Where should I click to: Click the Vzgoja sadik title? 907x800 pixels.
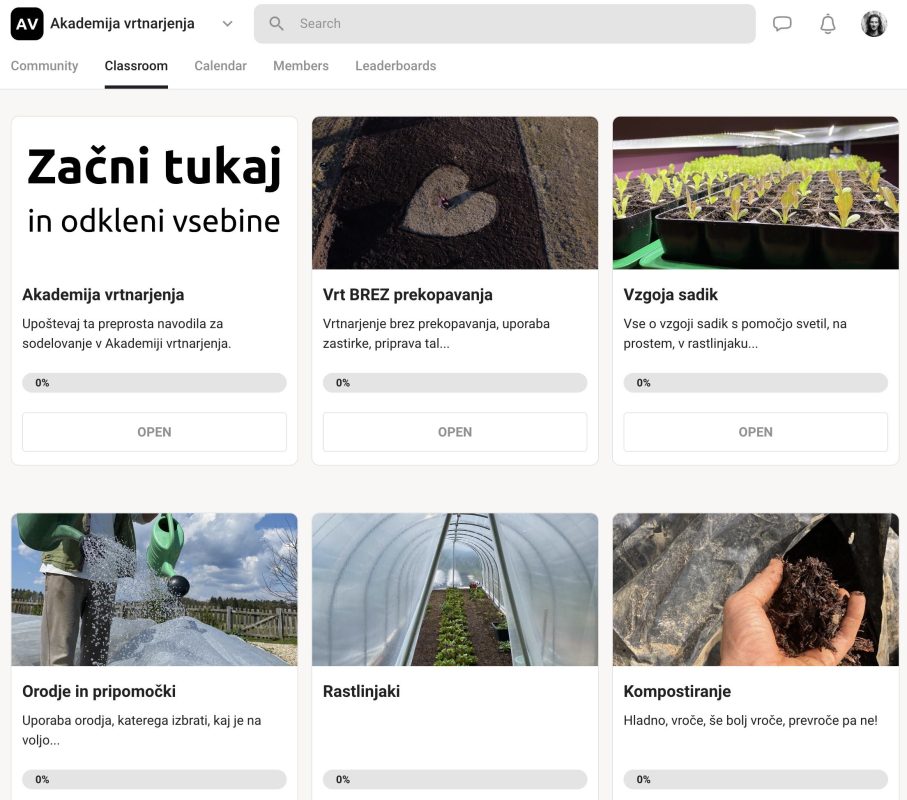click(x=670, y=295)
